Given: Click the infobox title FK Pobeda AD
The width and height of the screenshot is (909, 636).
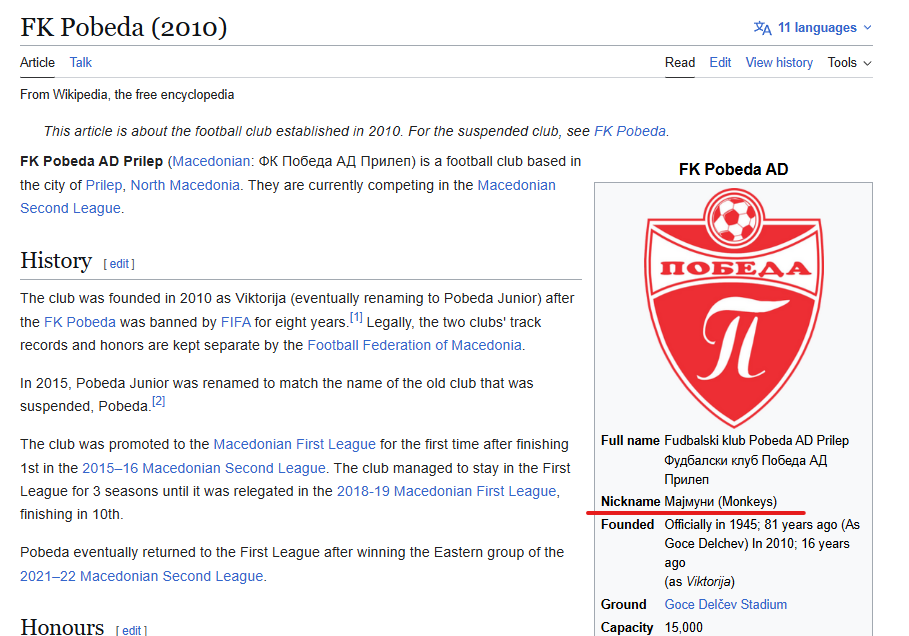Looking at the screenshot, I should pyautogui.click(x=733, y=169).
